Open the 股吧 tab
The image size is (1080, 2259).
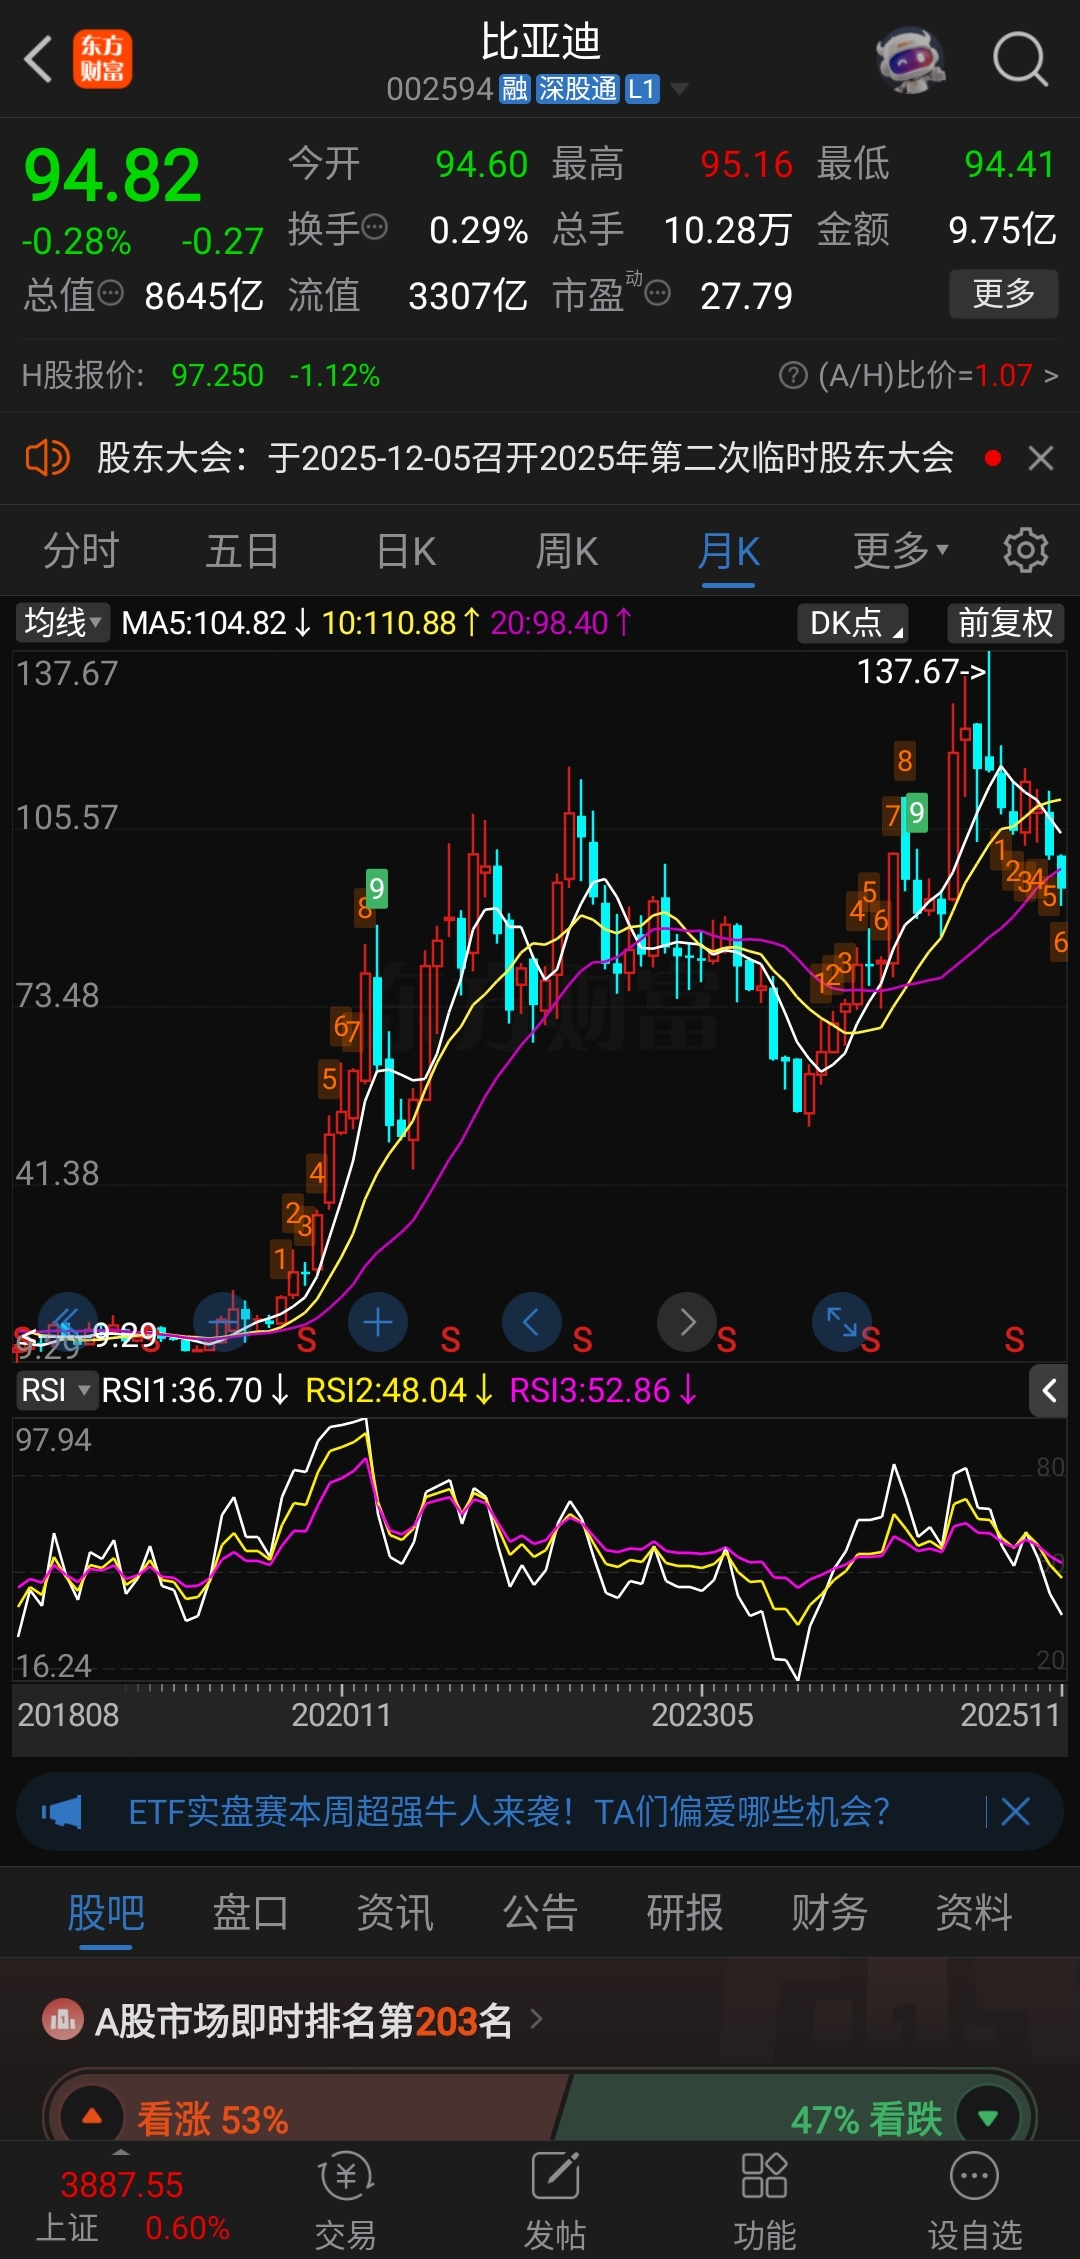pos(106,1913)
